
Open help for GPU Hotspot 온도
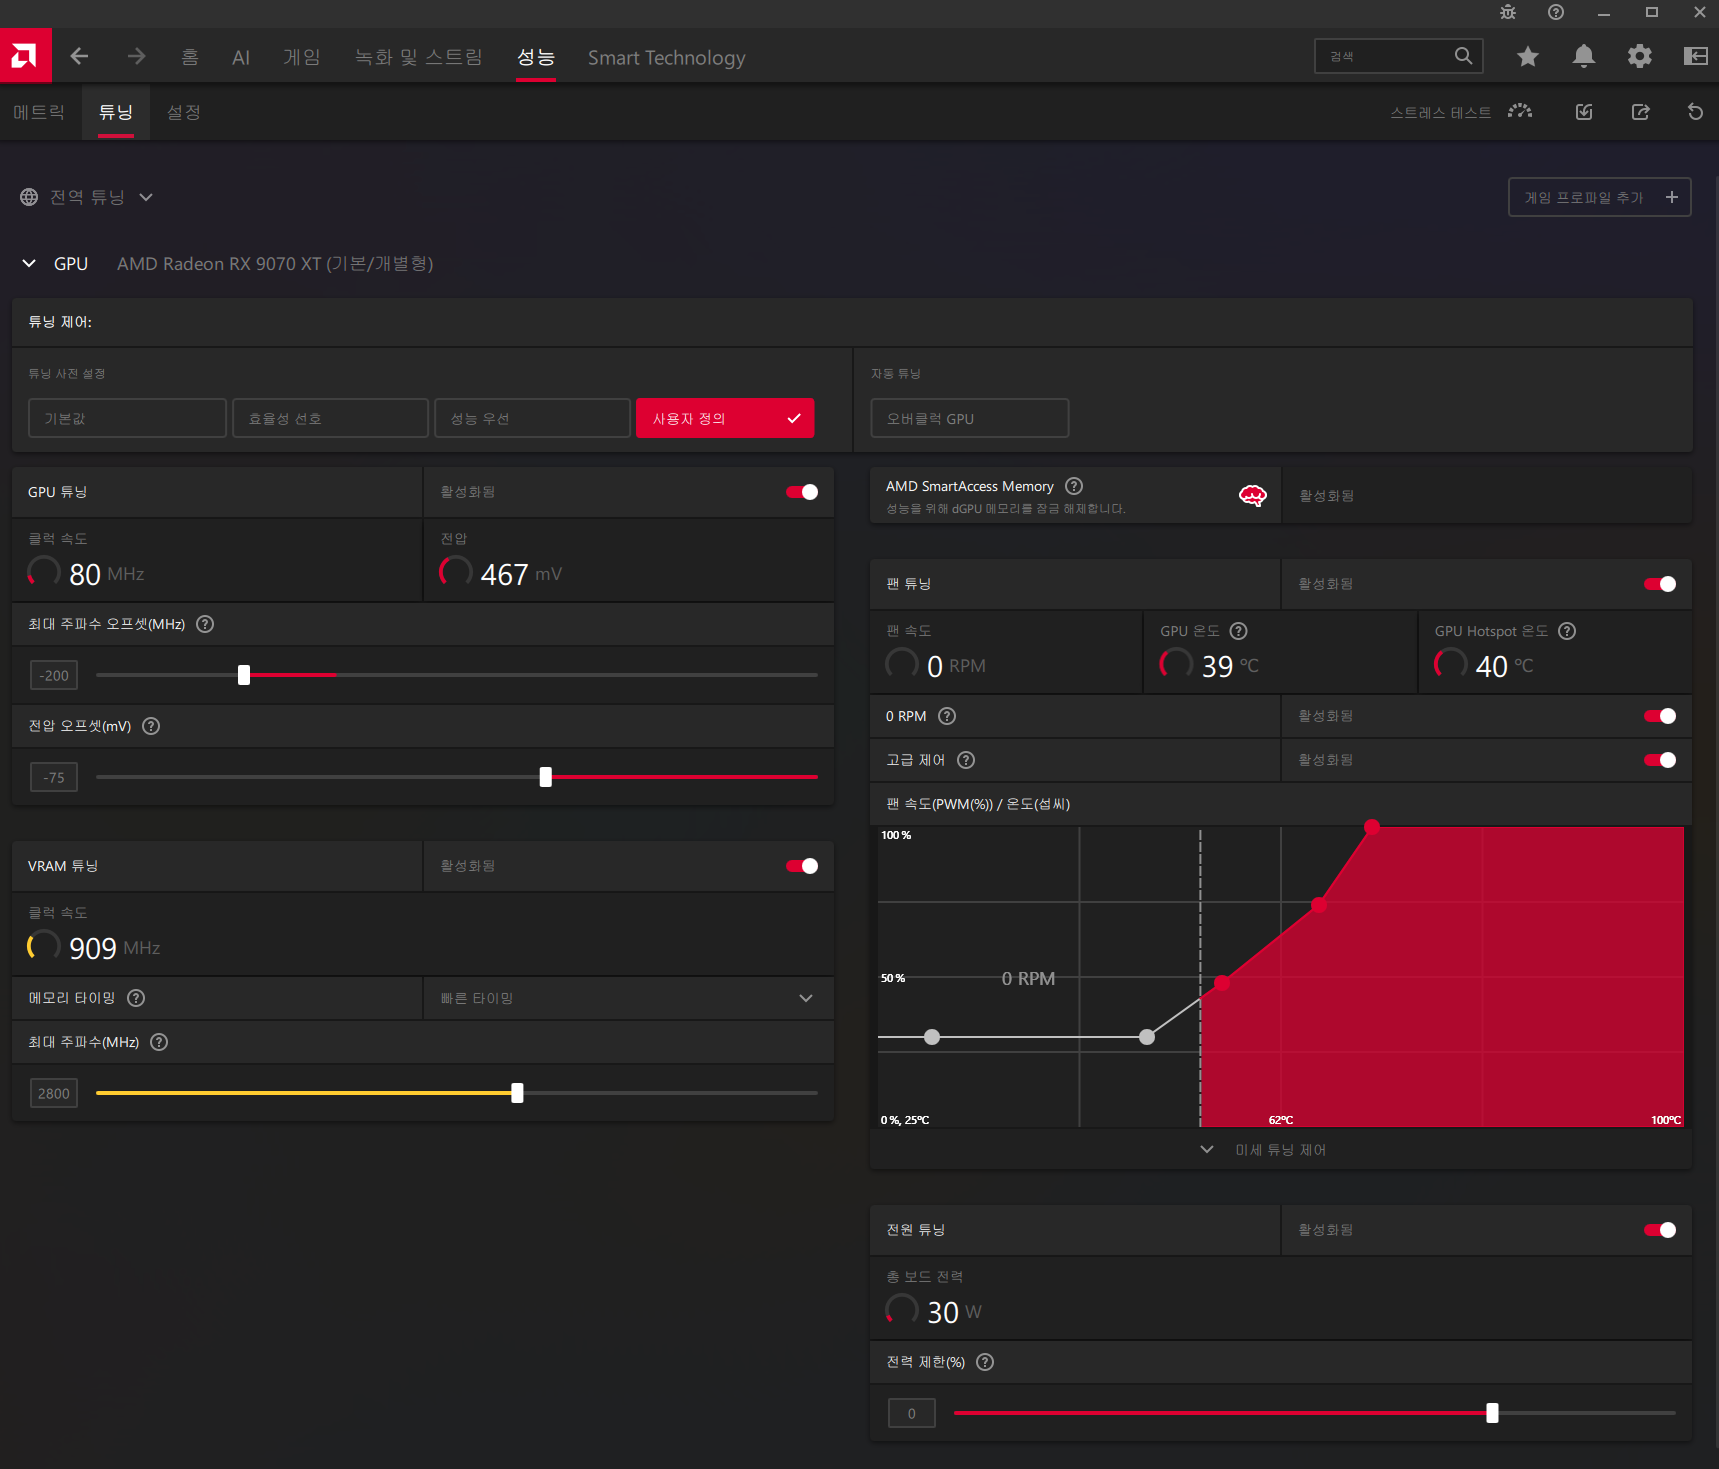tap(1567, 631)
